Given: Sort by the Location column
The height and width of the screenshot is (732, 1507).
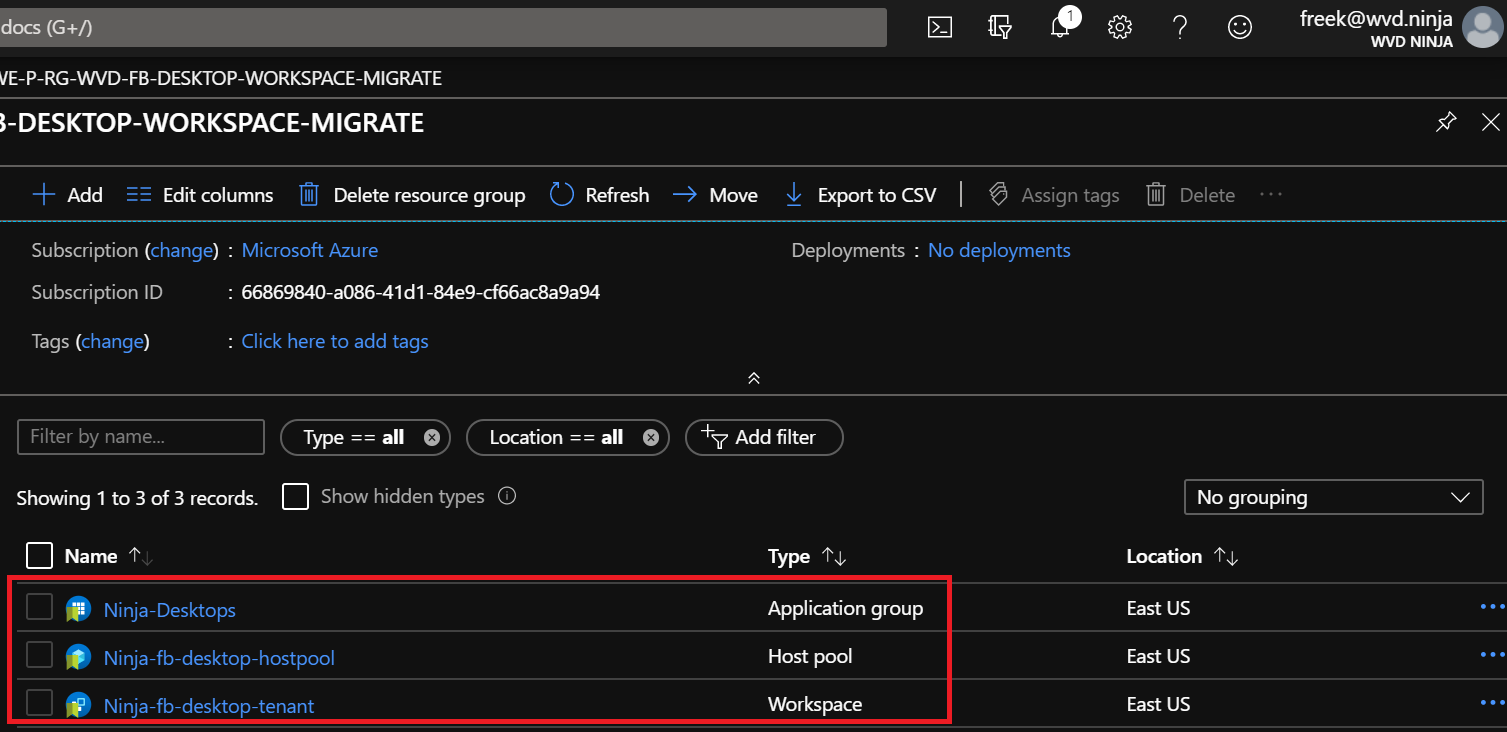Looking at the screenshot, I should 1182,556.
